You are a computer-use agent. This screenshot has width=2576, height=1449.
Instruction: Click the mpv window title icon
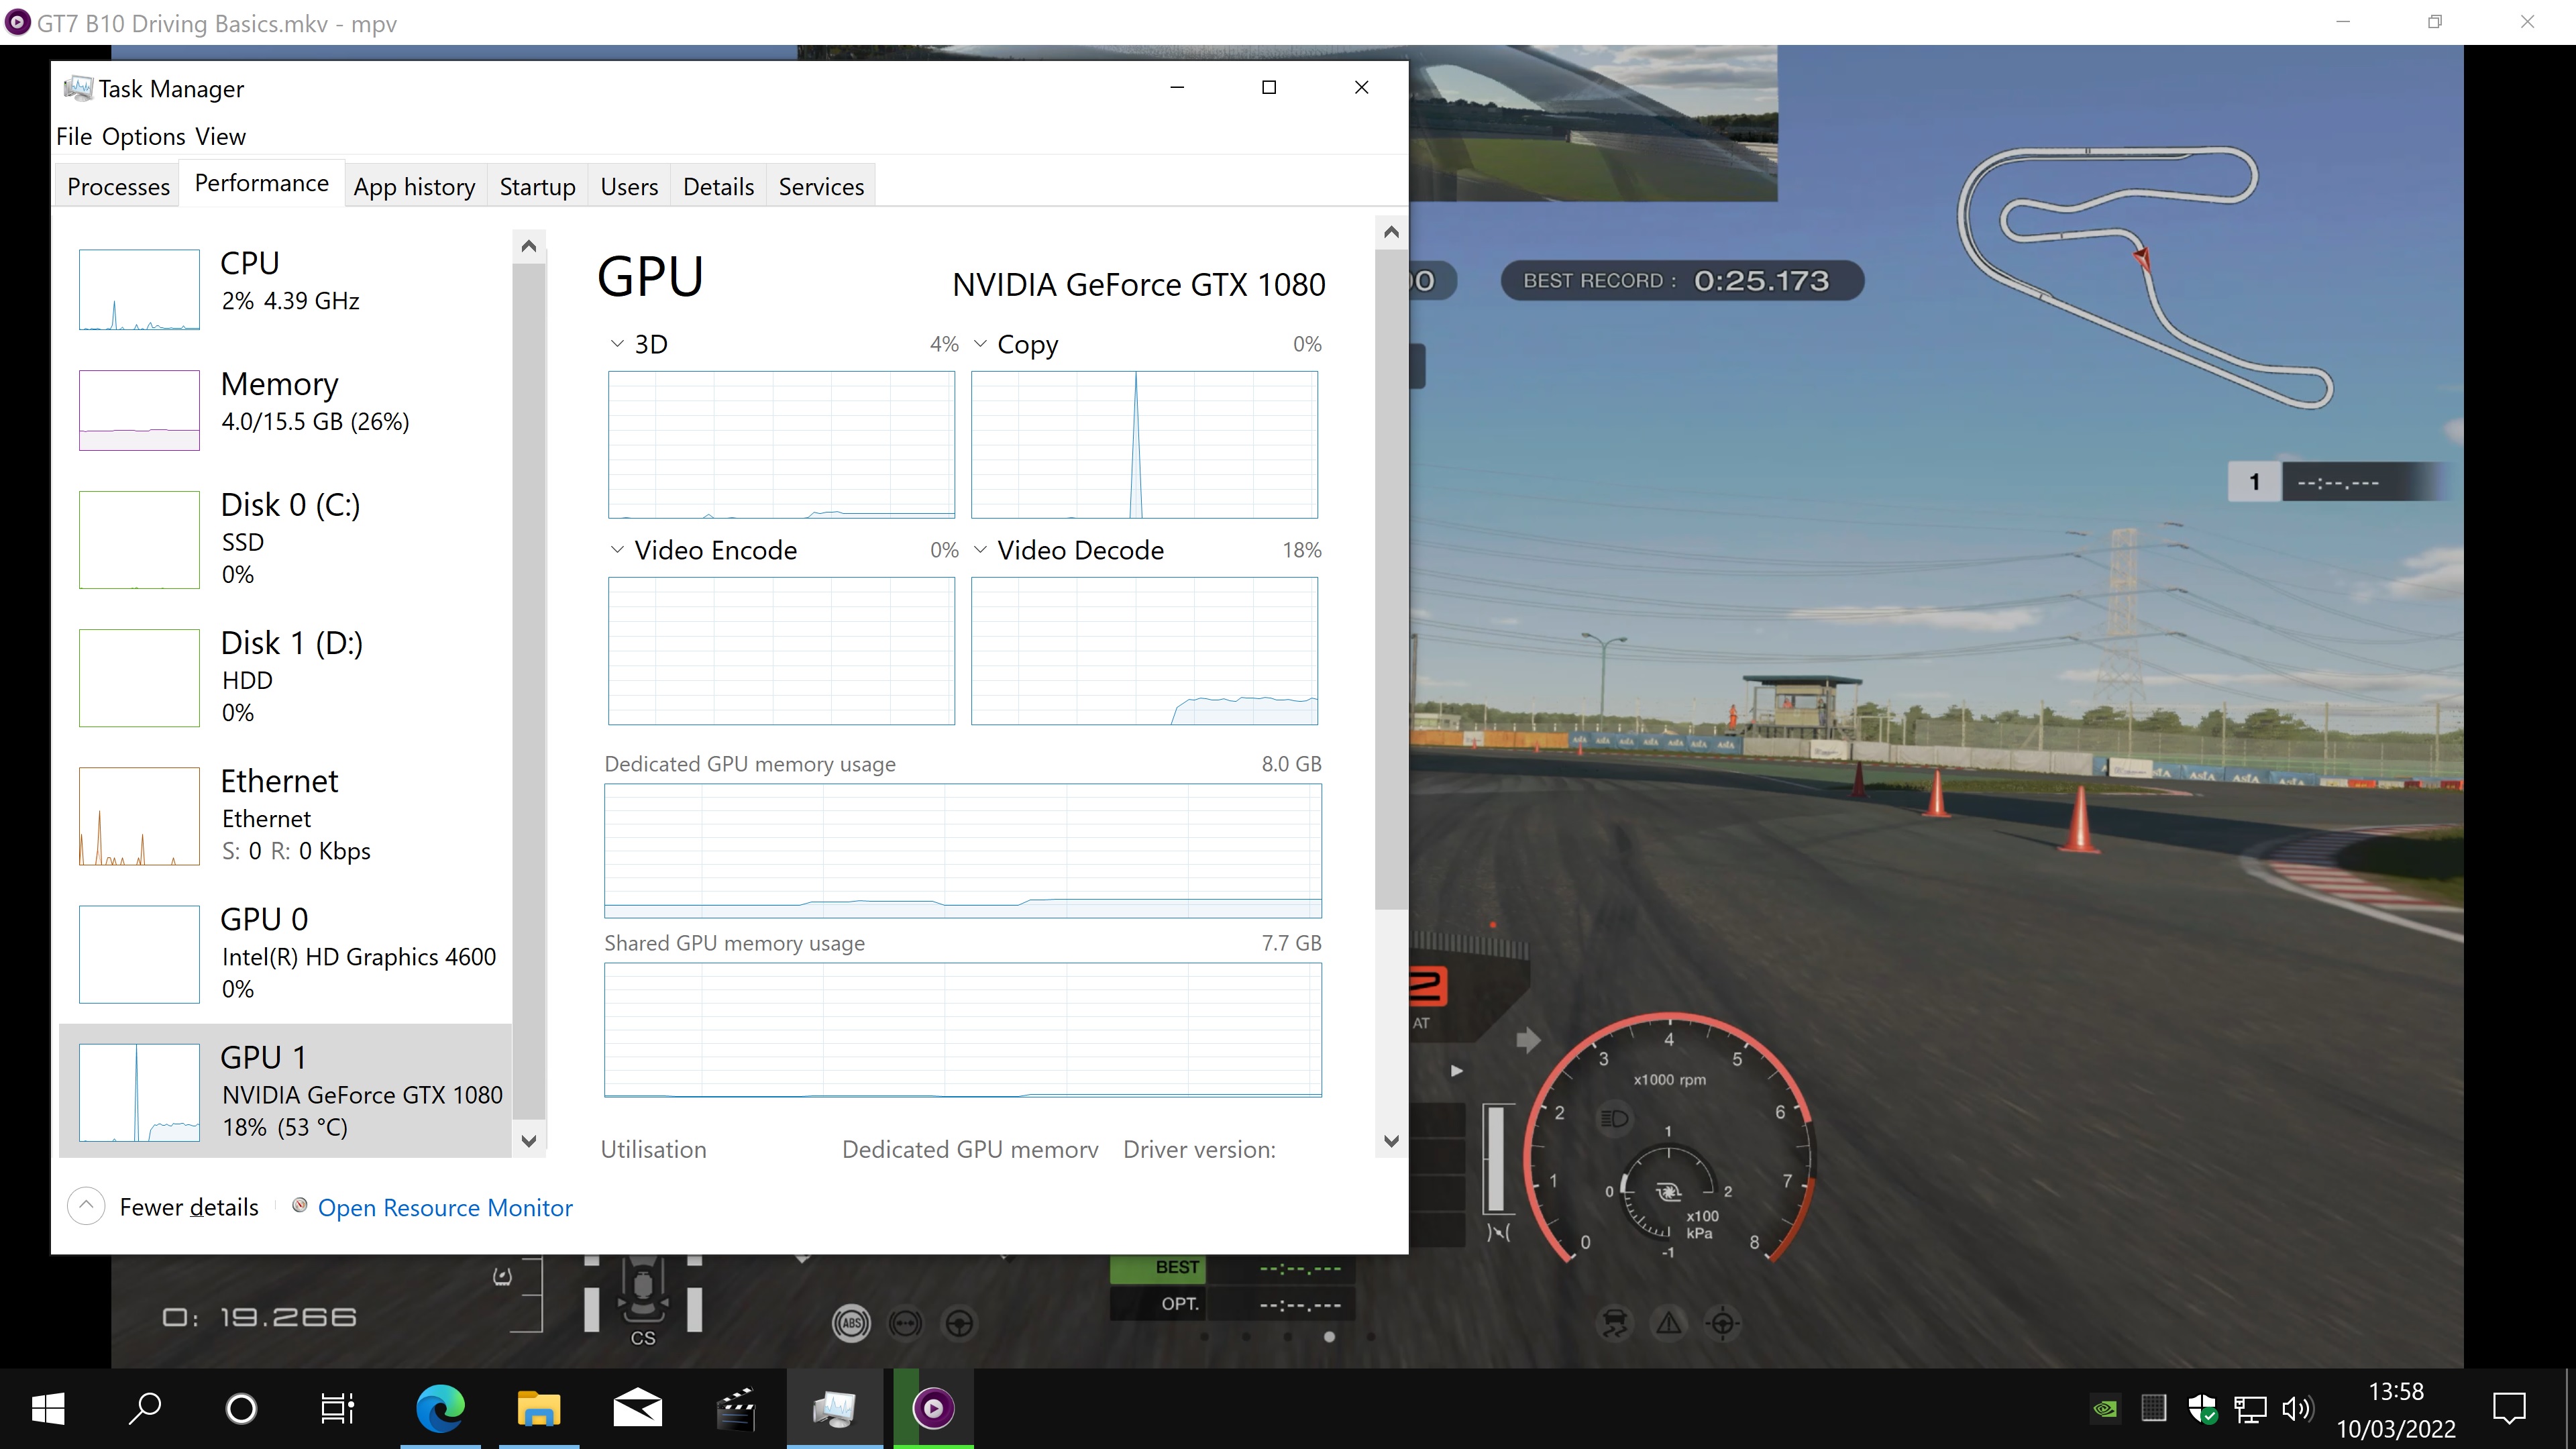[x=18, y=21]
